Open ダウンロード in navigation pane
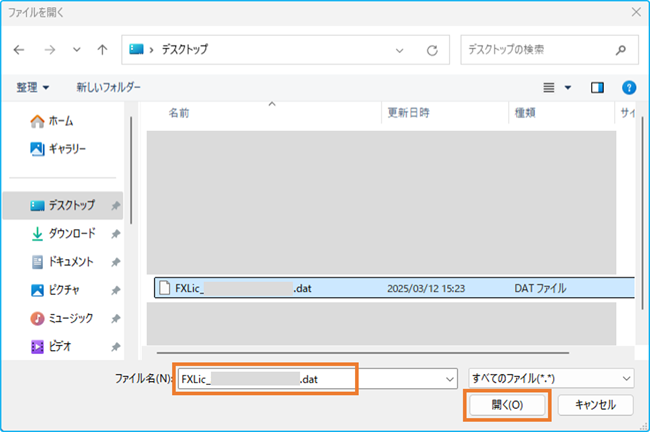Viewport: 650px width, 432px height. (63, 233)
